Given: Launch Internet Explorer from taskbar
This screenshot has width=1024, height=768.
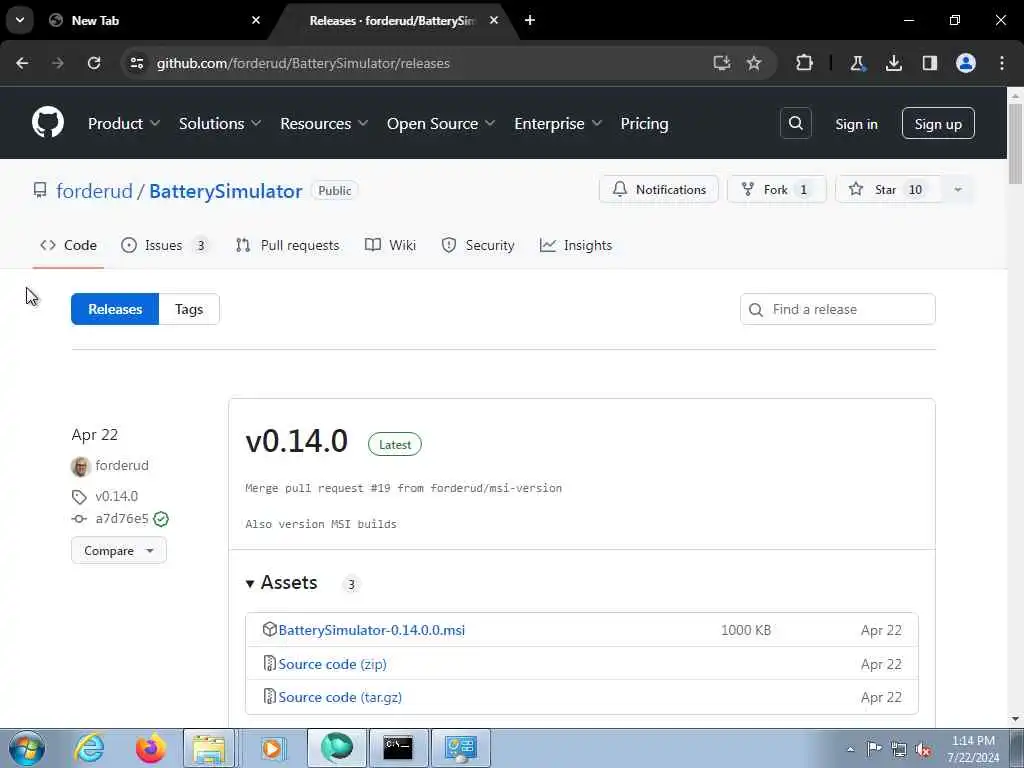Looking at the screenshot, I should (89, 748).
